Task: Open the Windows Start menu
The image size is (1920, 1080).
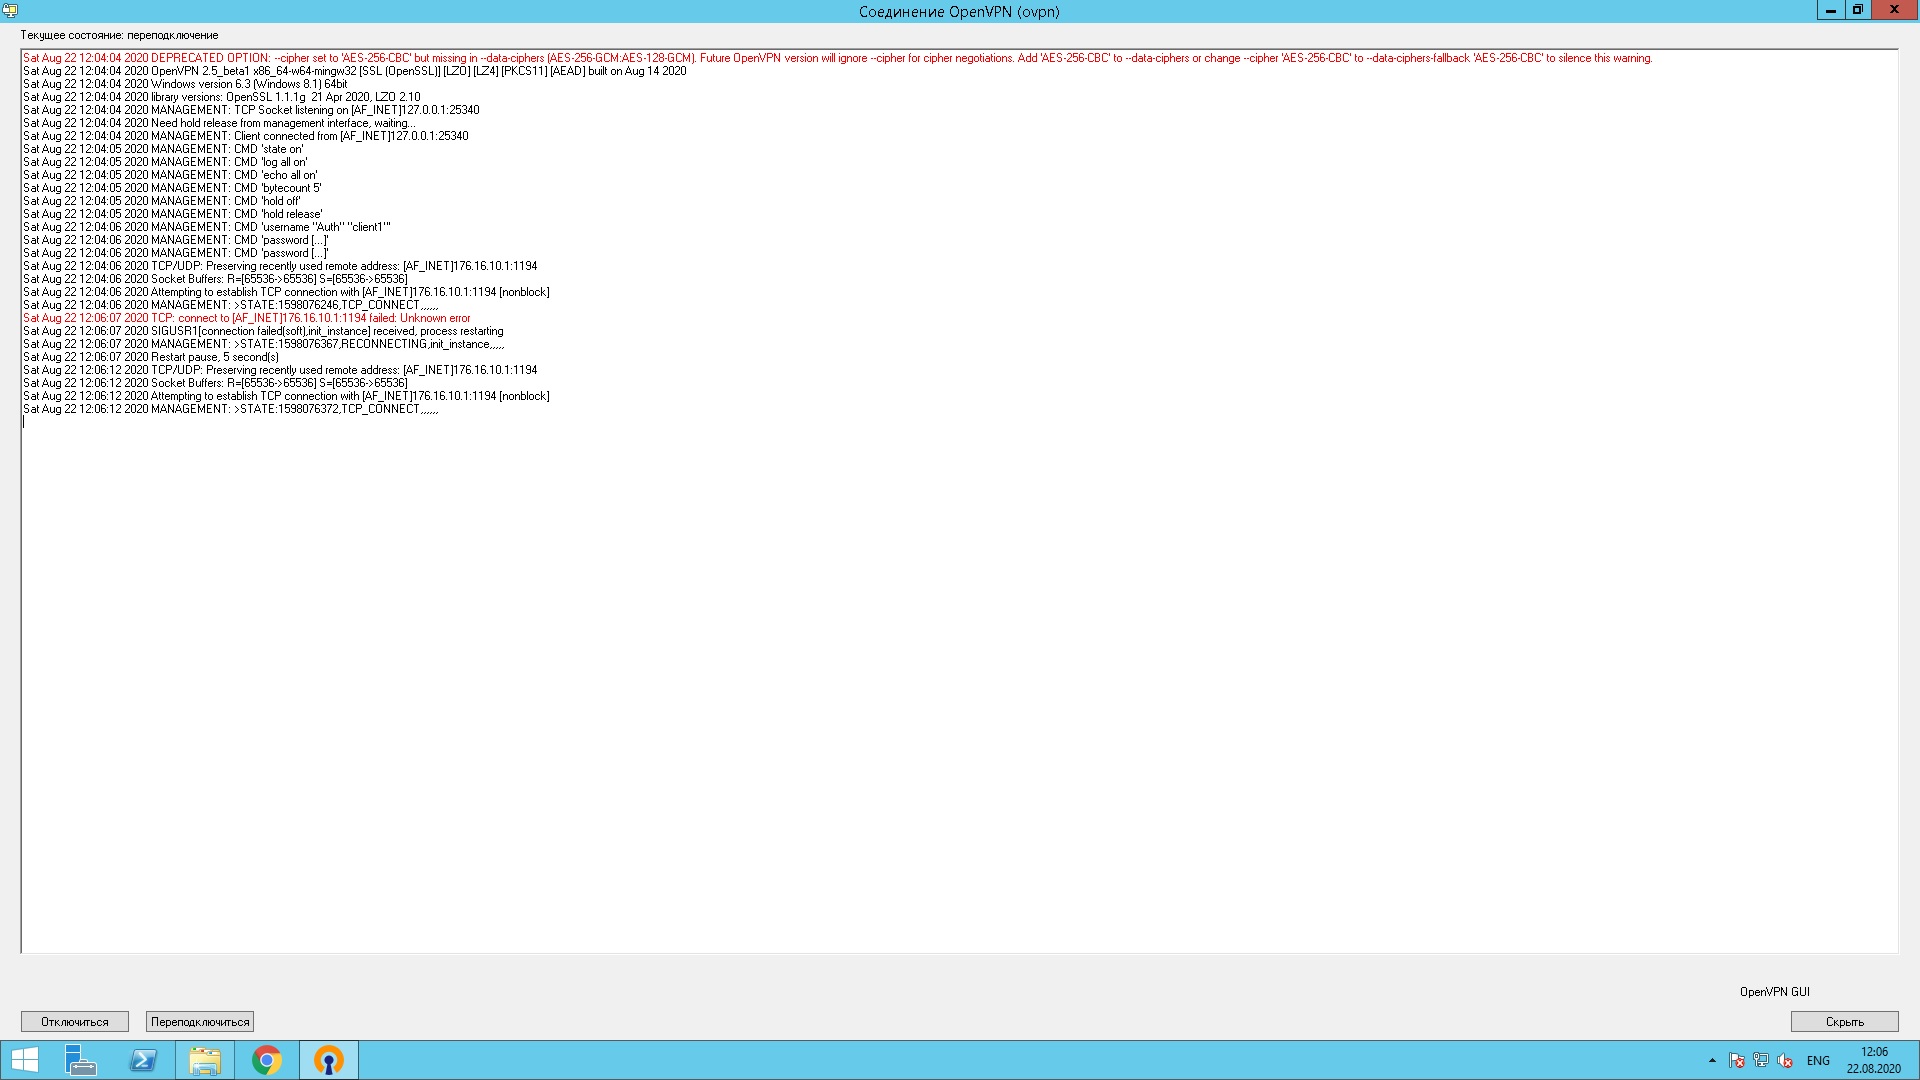Action: (x=24, y=1060)
